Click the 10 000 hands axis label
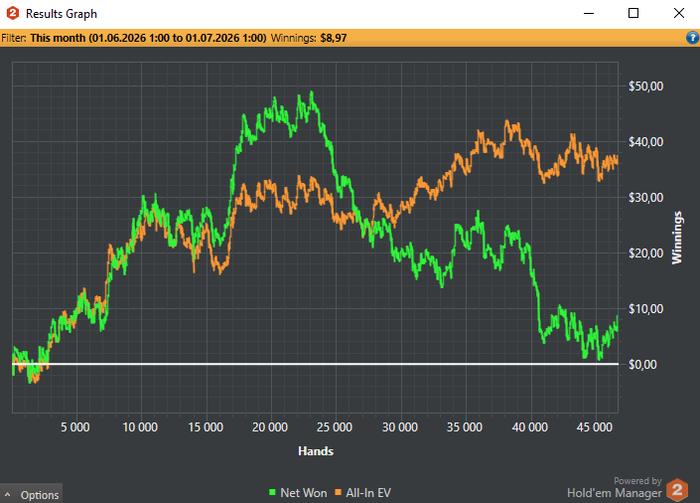The image size is (700, 503). (140, 427)
